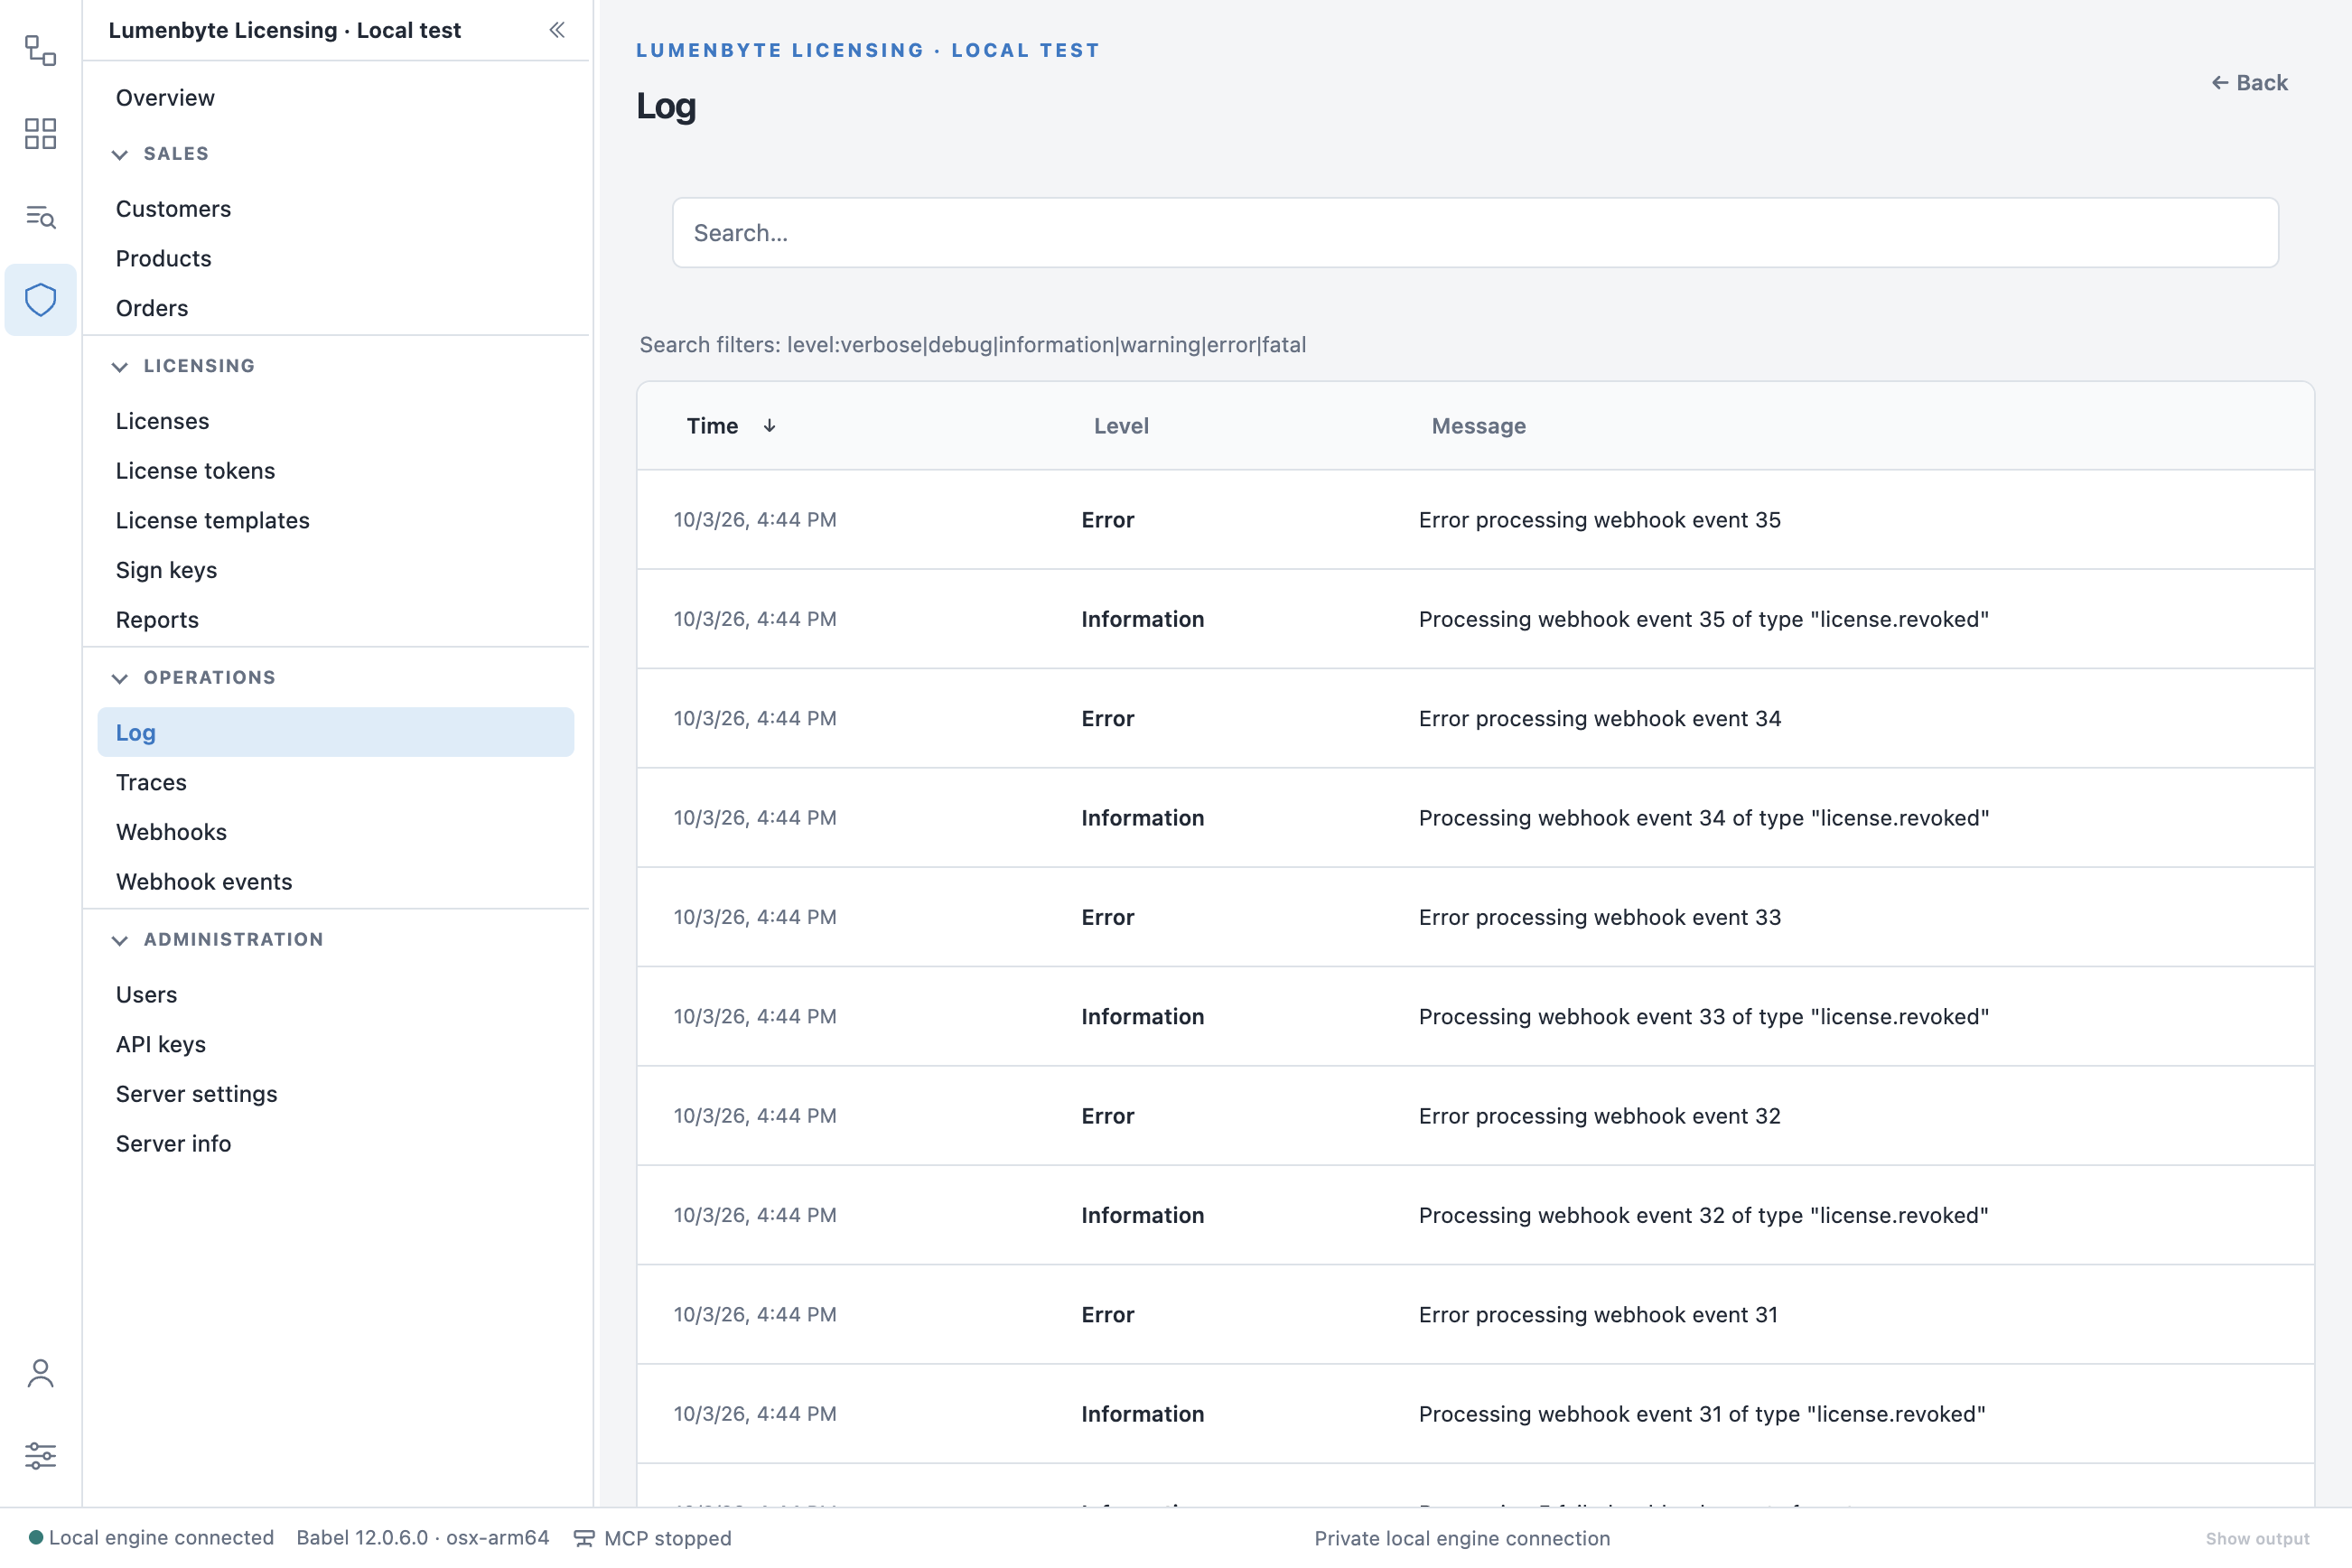Open the query search list icon
This screenshot has width=2352, height=1568.
point(40,216)
